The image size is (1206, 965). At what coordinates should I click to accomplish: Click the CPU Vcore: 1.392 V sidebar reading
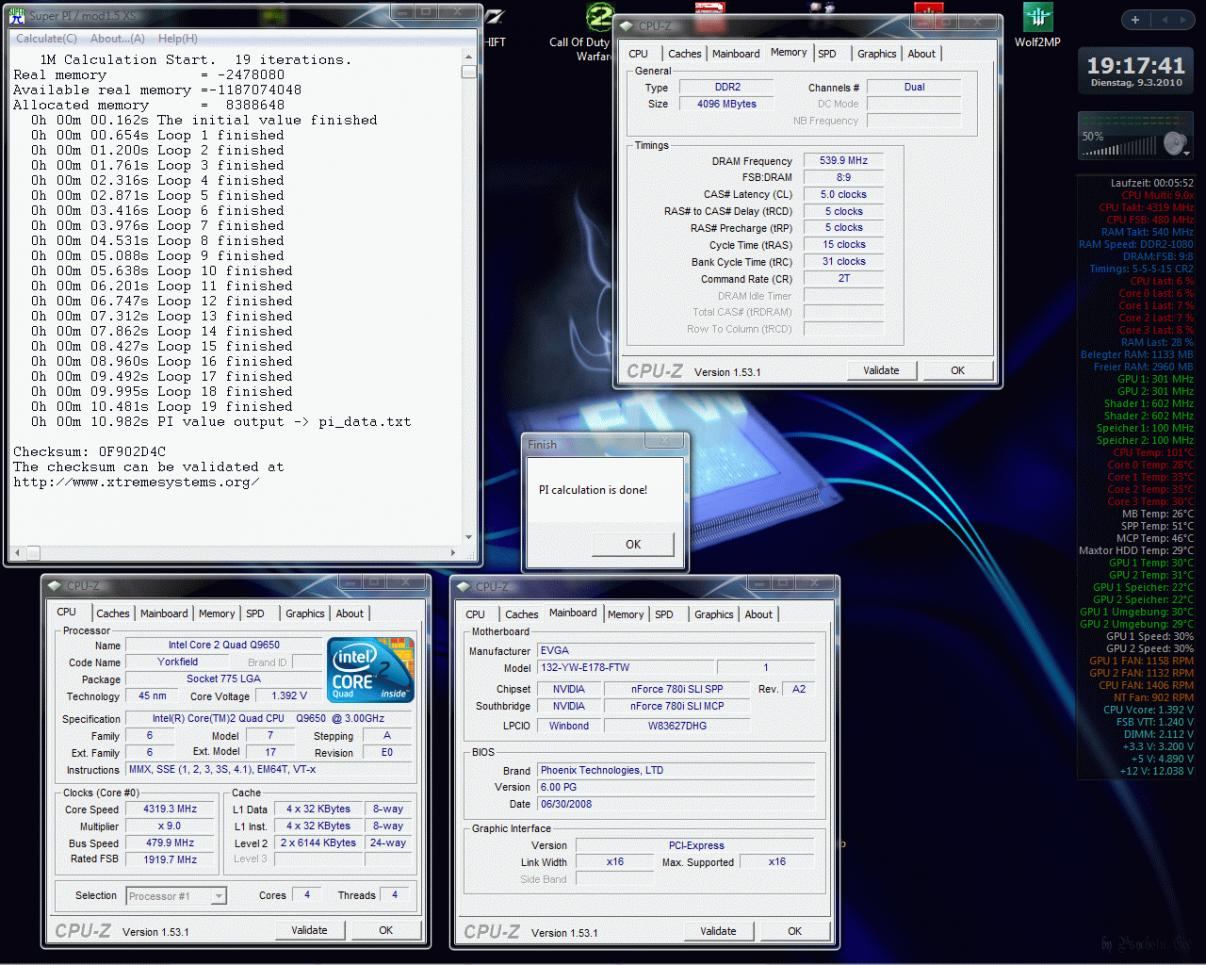coord(1148,710)
